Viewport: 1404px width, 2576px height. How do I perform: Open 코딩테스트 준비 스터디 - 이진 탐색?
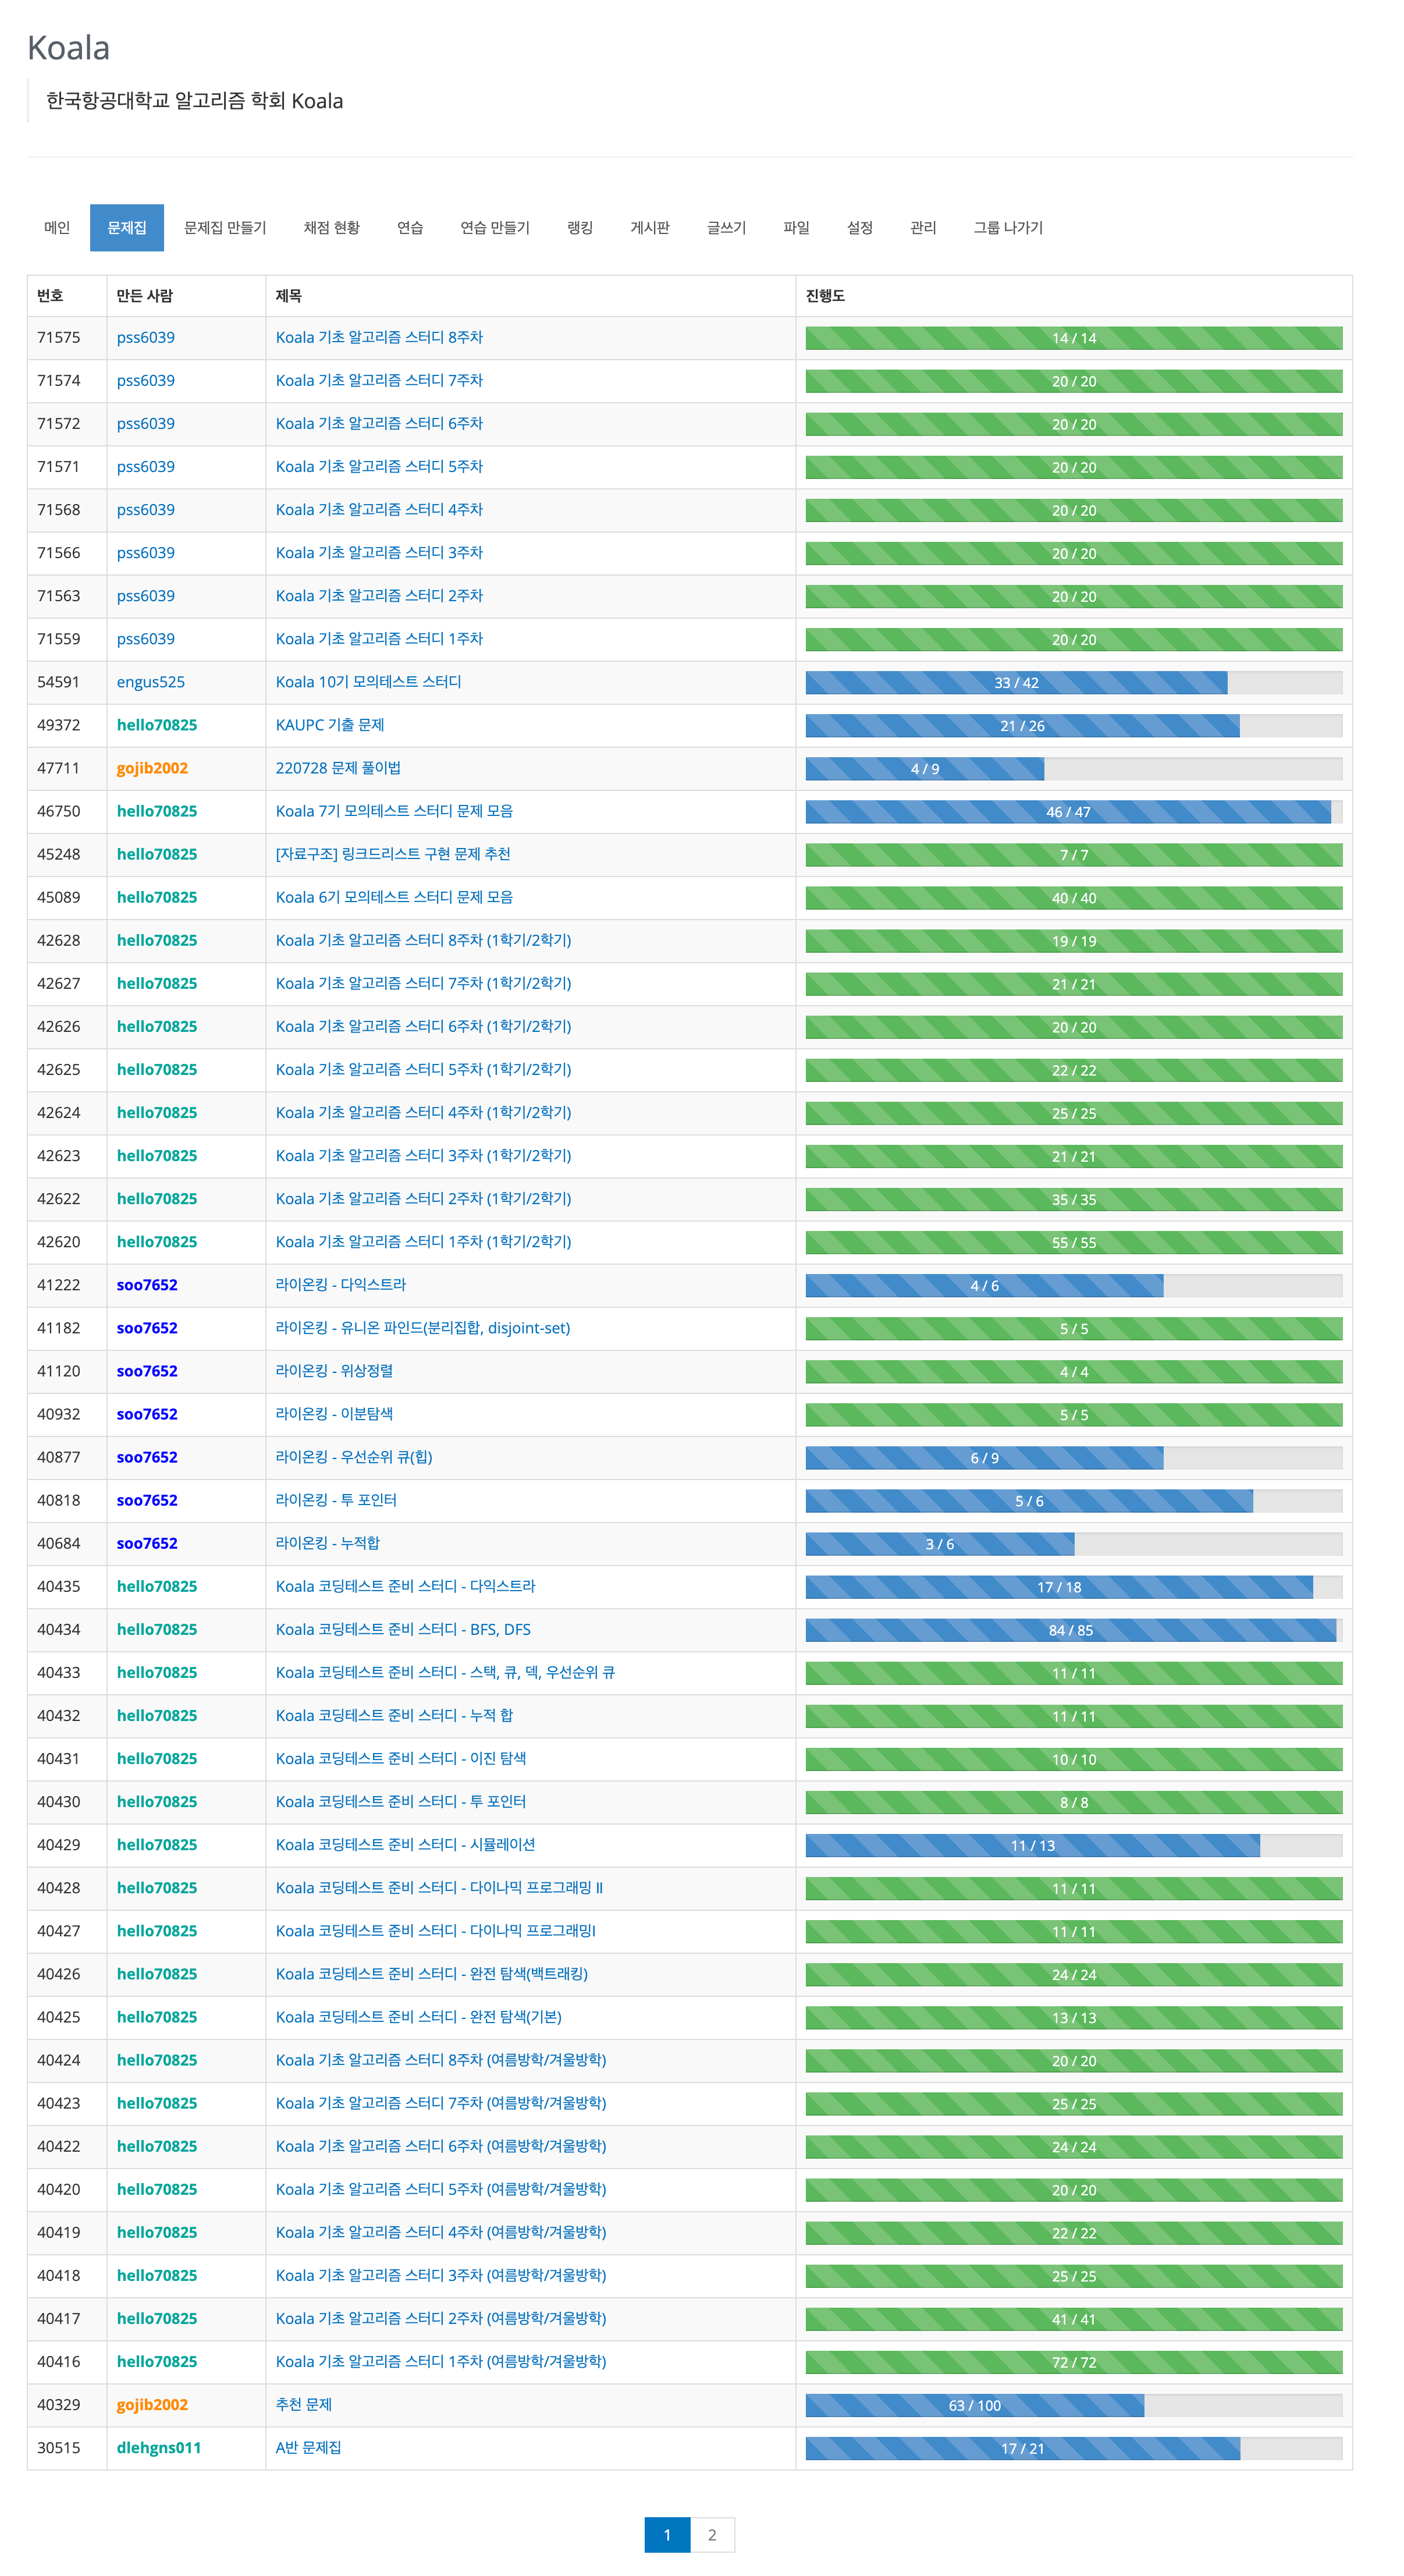[x=401, y=1759]
